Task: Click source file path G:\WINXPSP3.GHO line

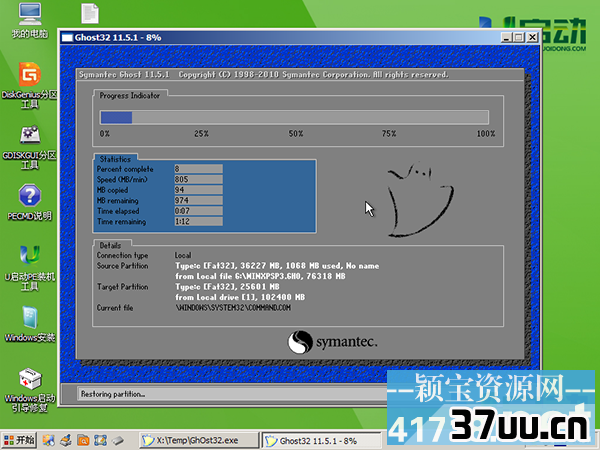Action: tap(260, 276)
